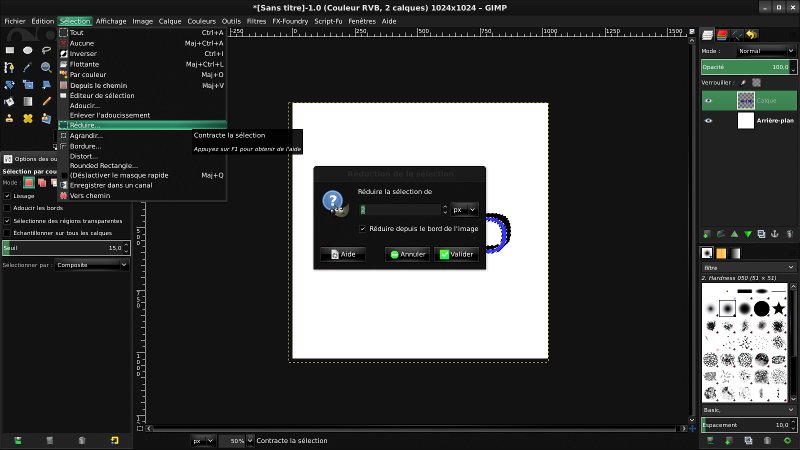Duplicate the current layer icon
This screenshot has height=450, width=800.
click(761, 234)
